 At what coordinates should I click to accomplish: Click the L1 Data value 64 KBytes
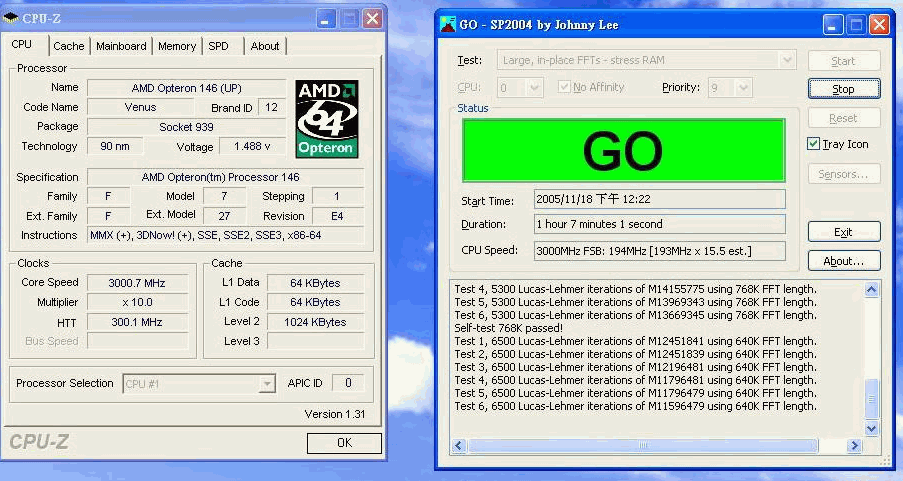315,283
